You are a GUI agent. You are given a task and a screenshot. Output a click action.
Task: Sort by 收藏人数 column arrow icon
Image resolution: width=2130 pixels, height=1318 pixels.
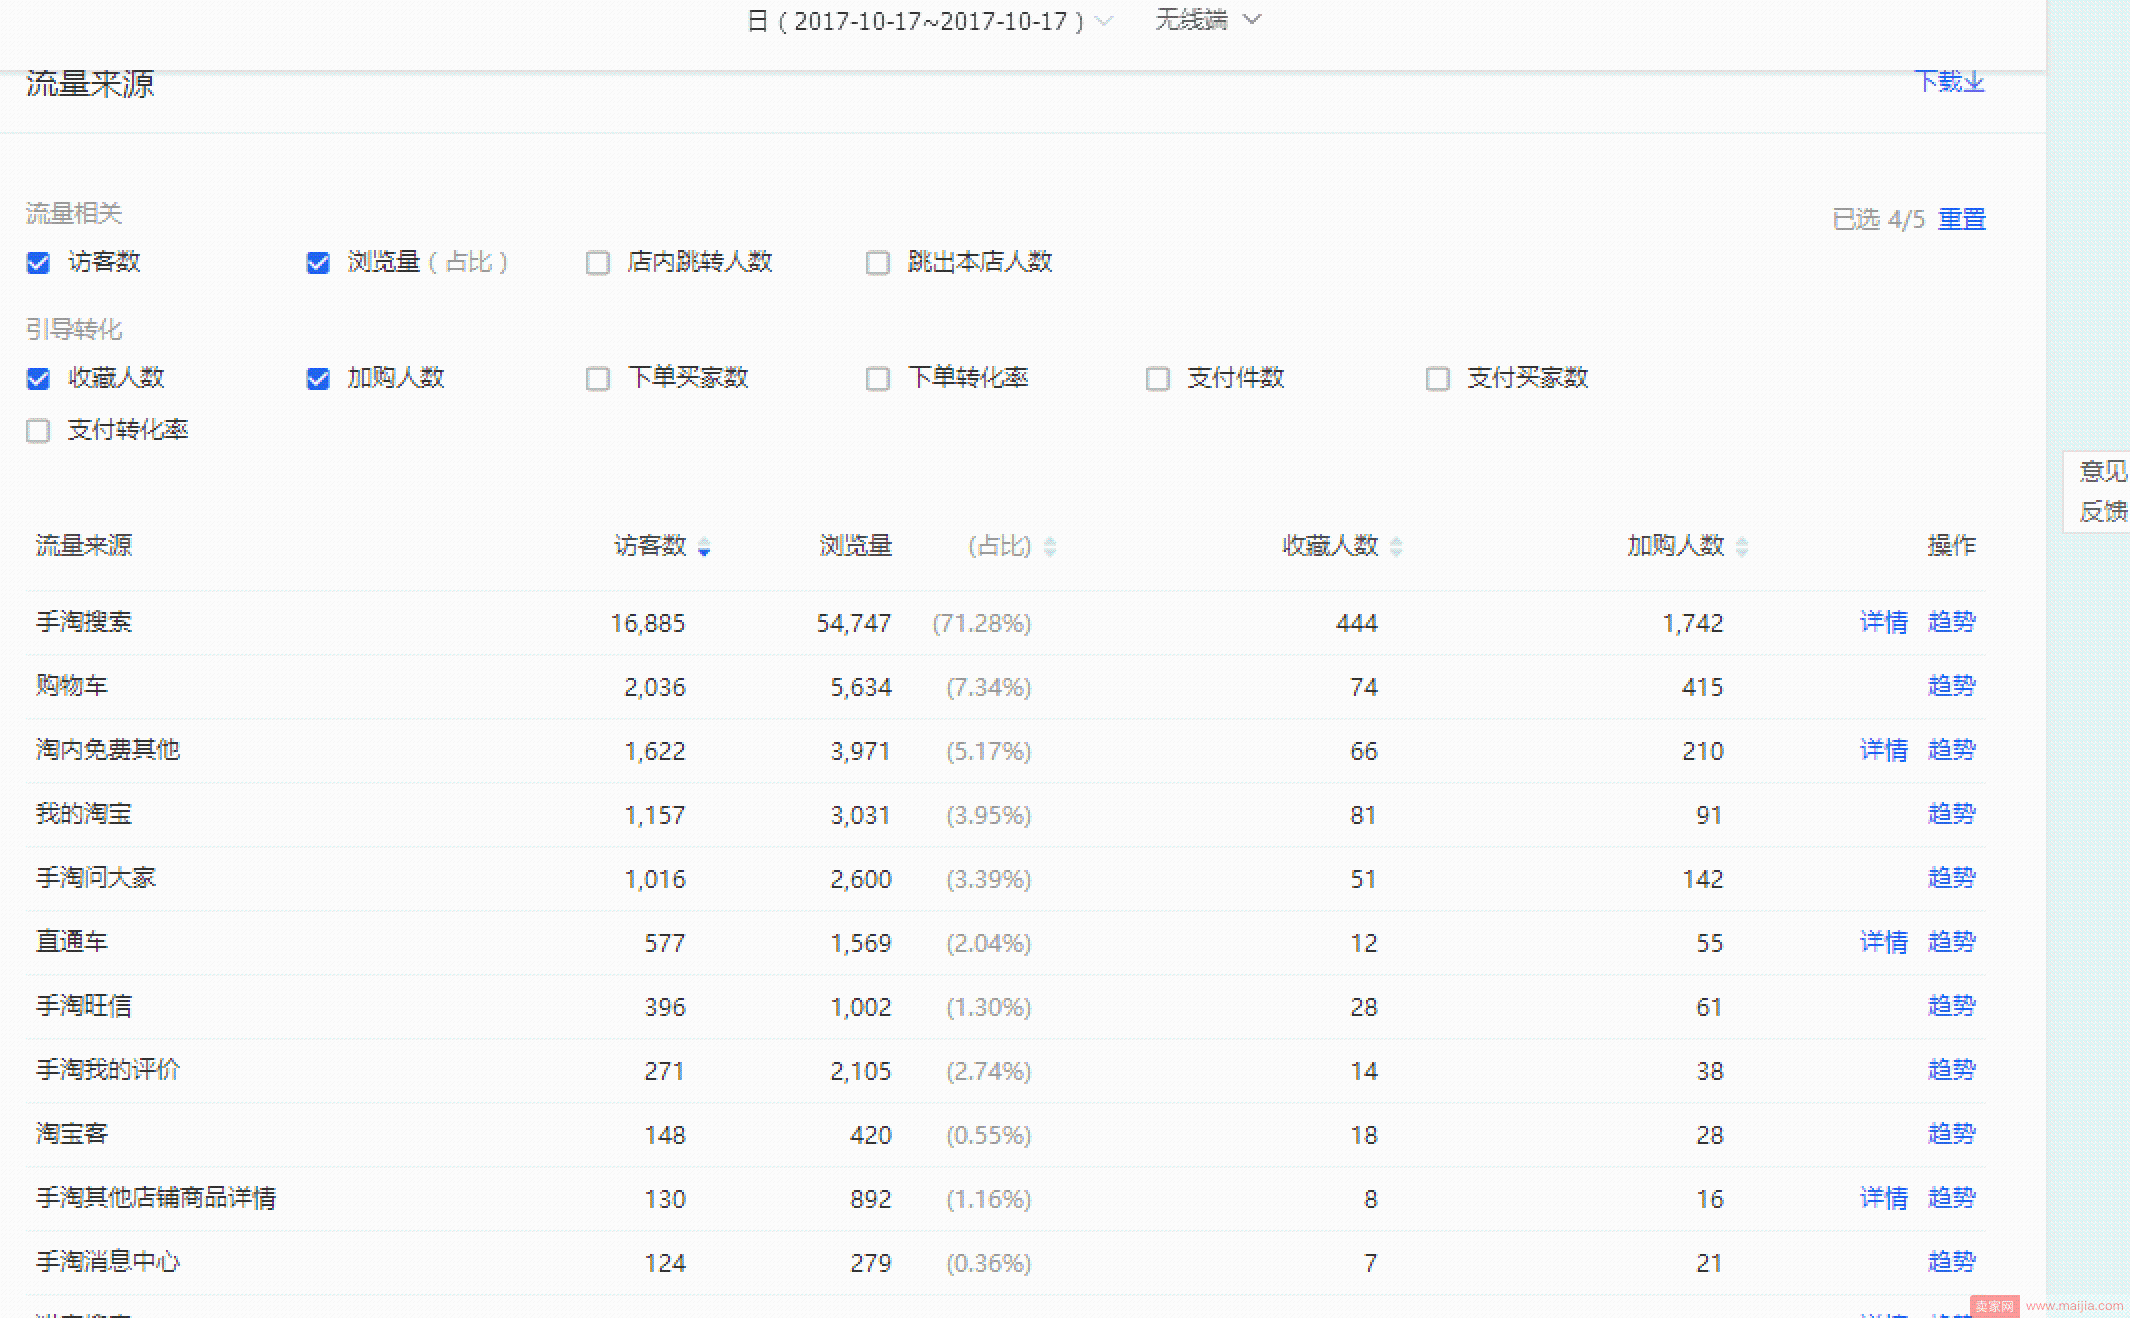coord(1396,546)
